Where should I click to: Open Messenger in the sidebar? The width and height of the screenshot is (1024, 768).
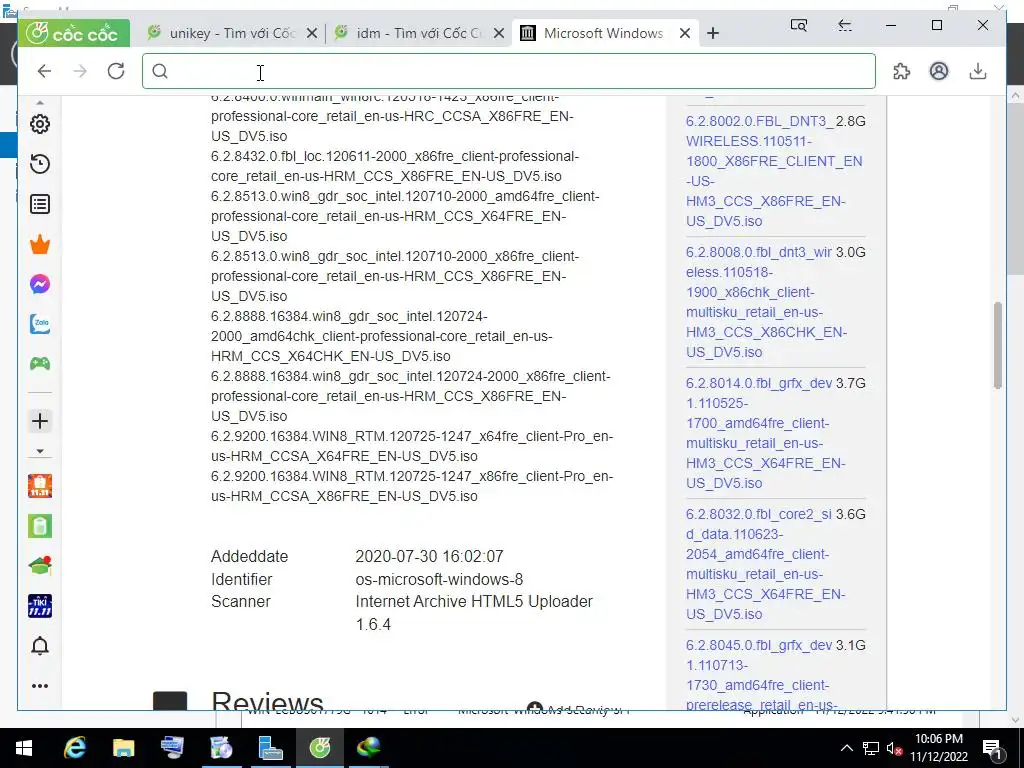(40, 284)
